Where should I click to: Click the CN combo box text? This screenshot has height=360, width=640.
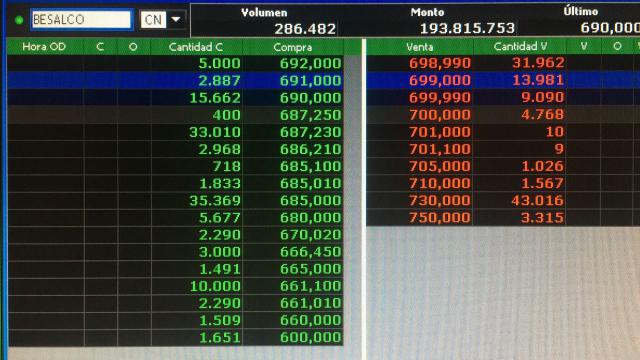(153, 20)
